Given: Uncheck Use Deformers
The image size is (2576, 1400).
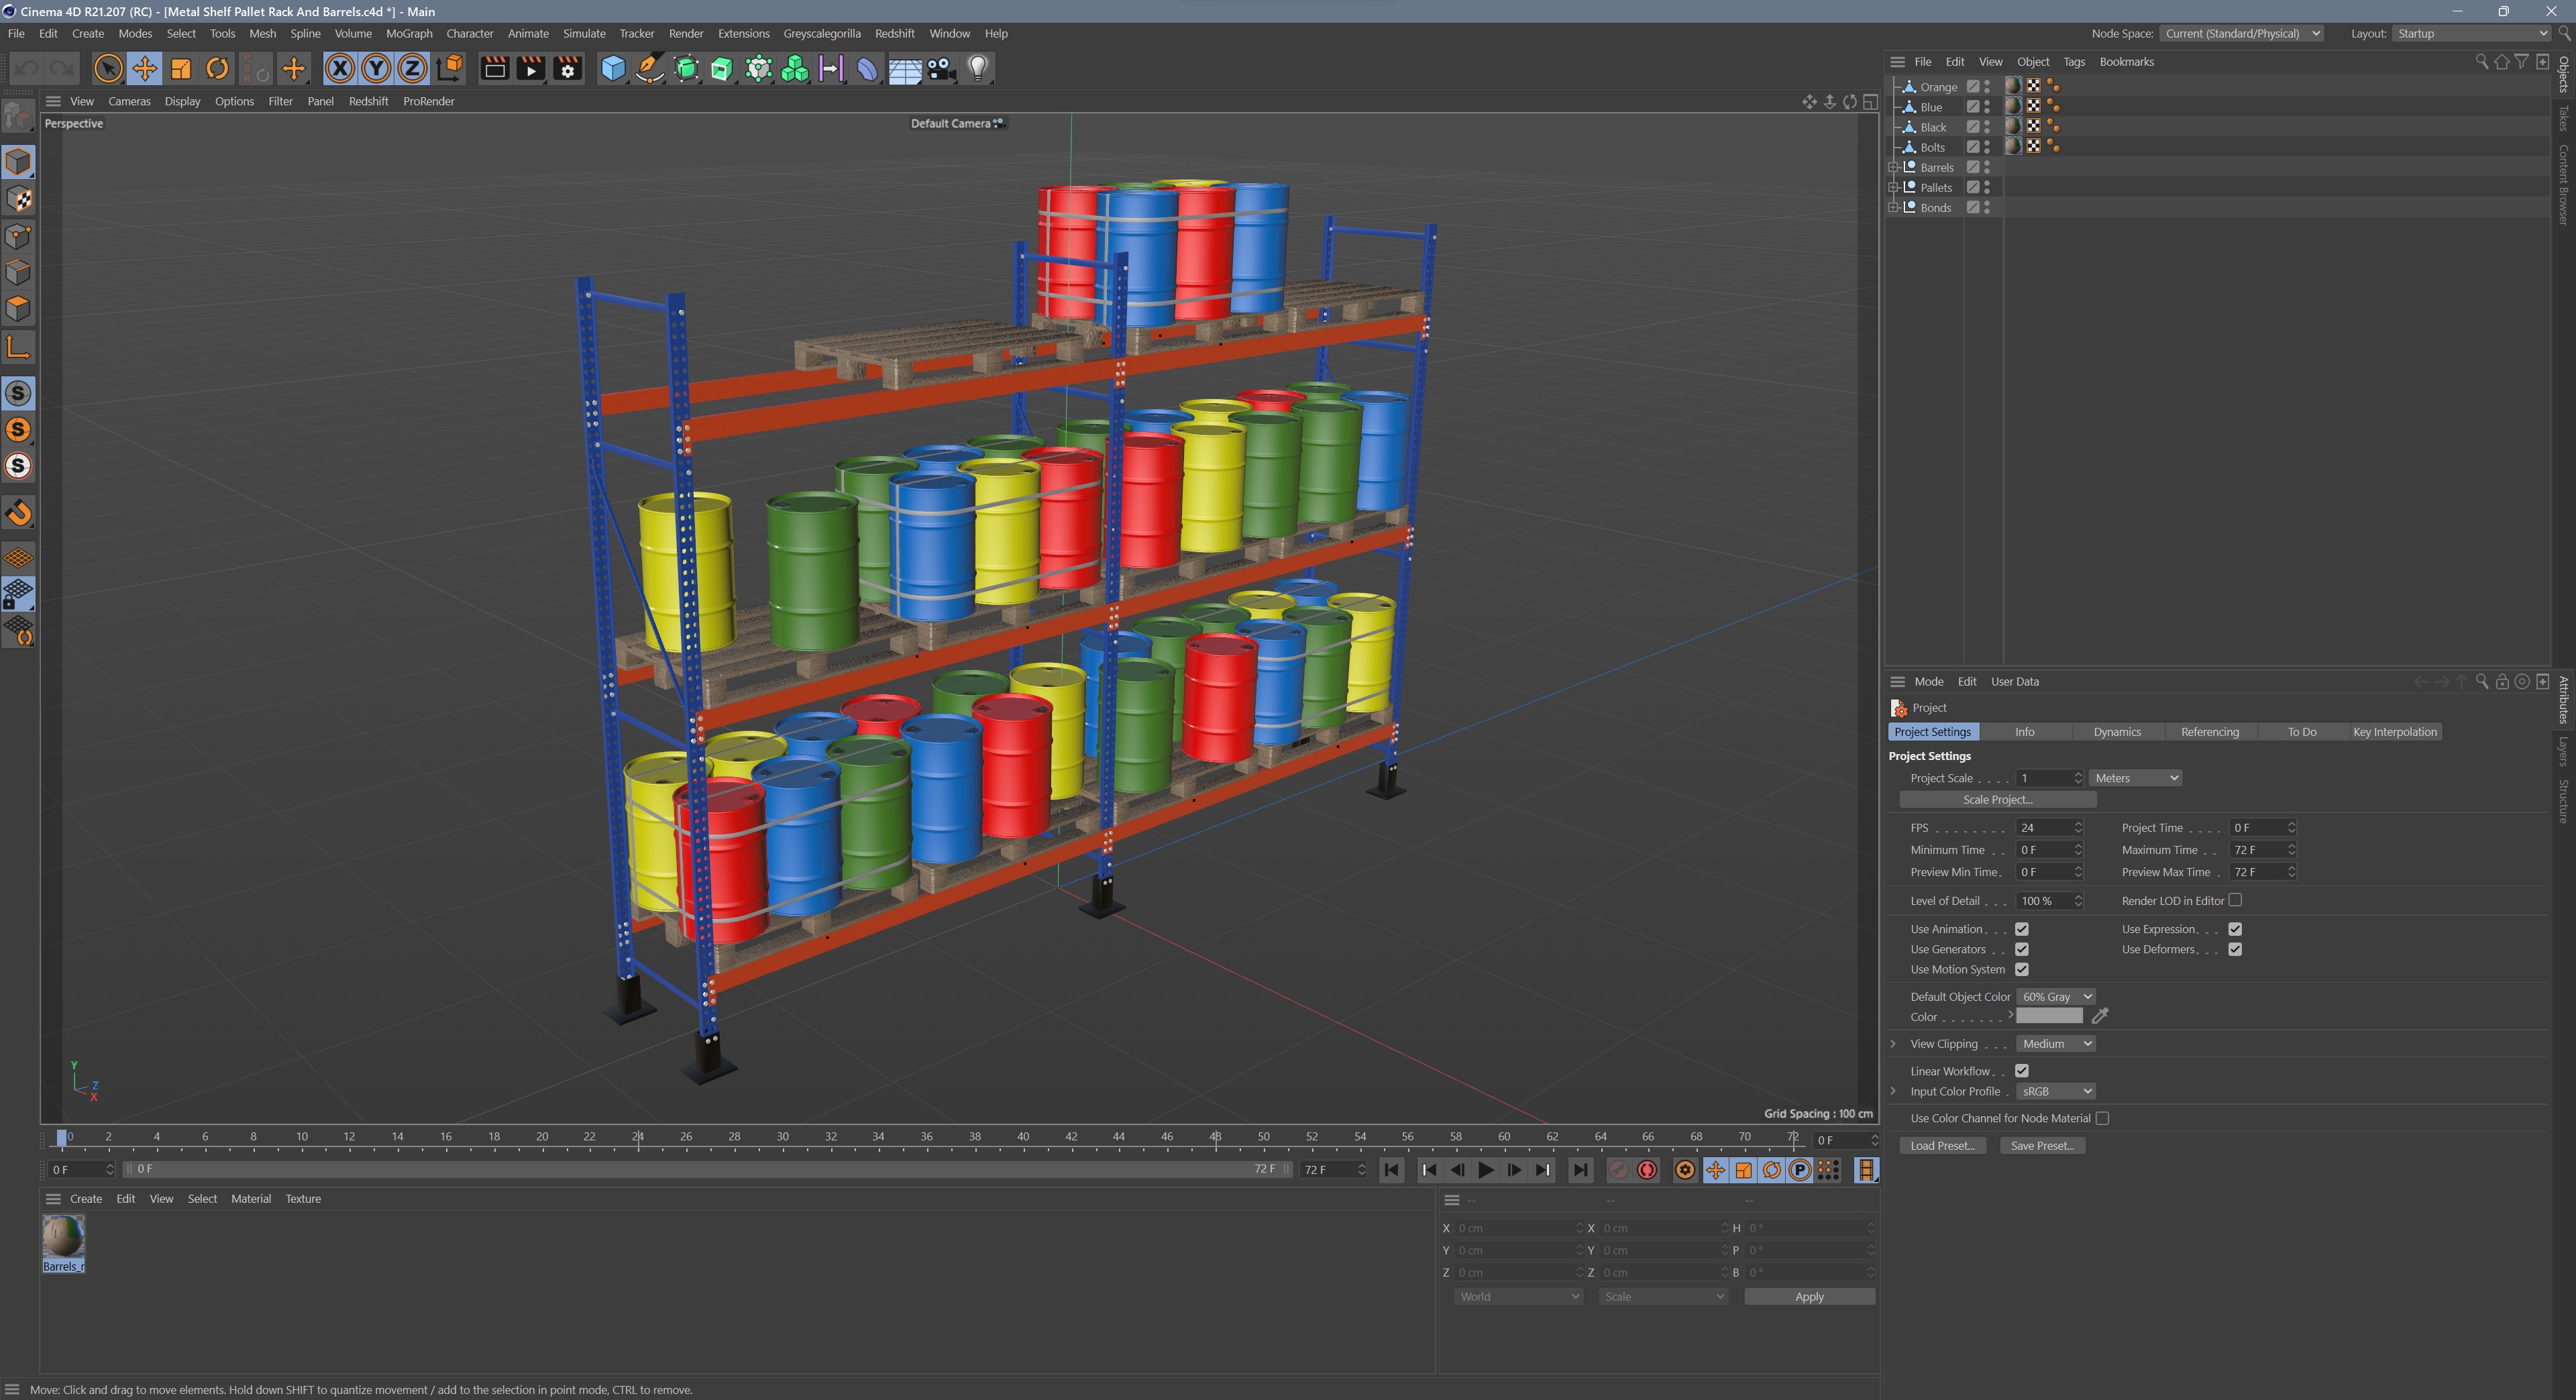Looking at the screenshot, I should click(x=2235, y=949).
